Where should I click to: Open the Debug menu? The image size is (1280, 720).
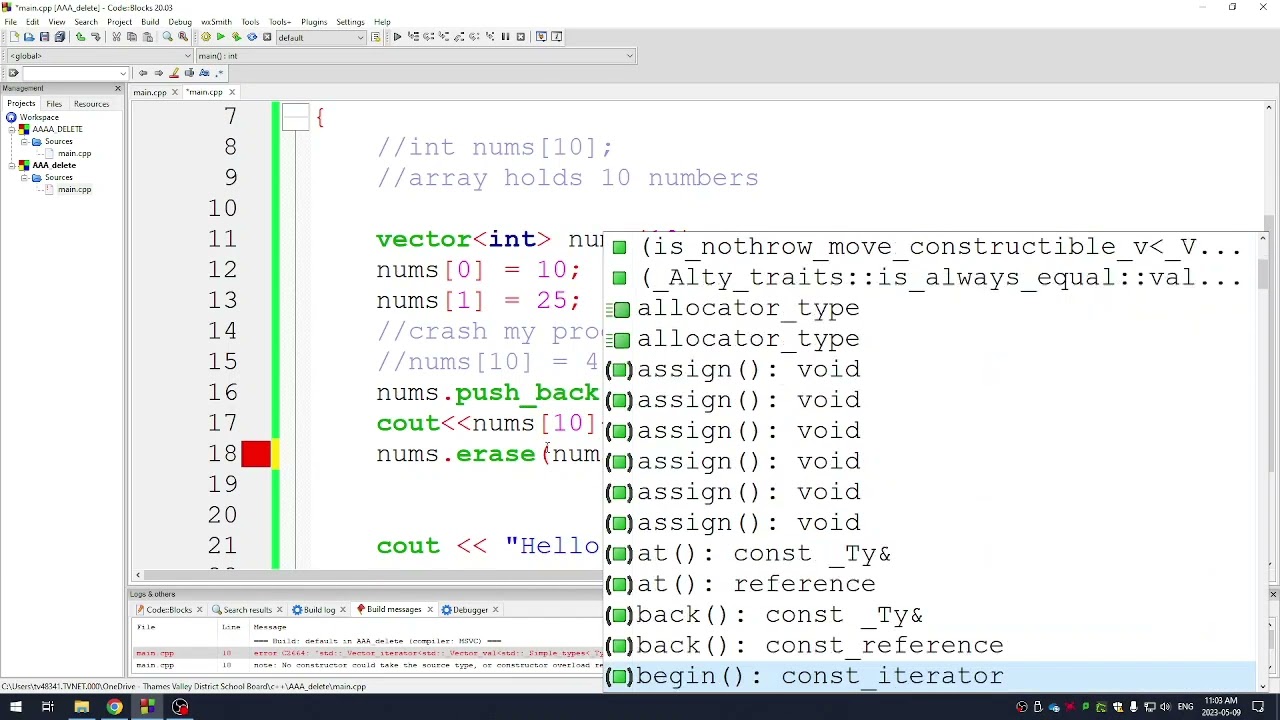(180, 22)
